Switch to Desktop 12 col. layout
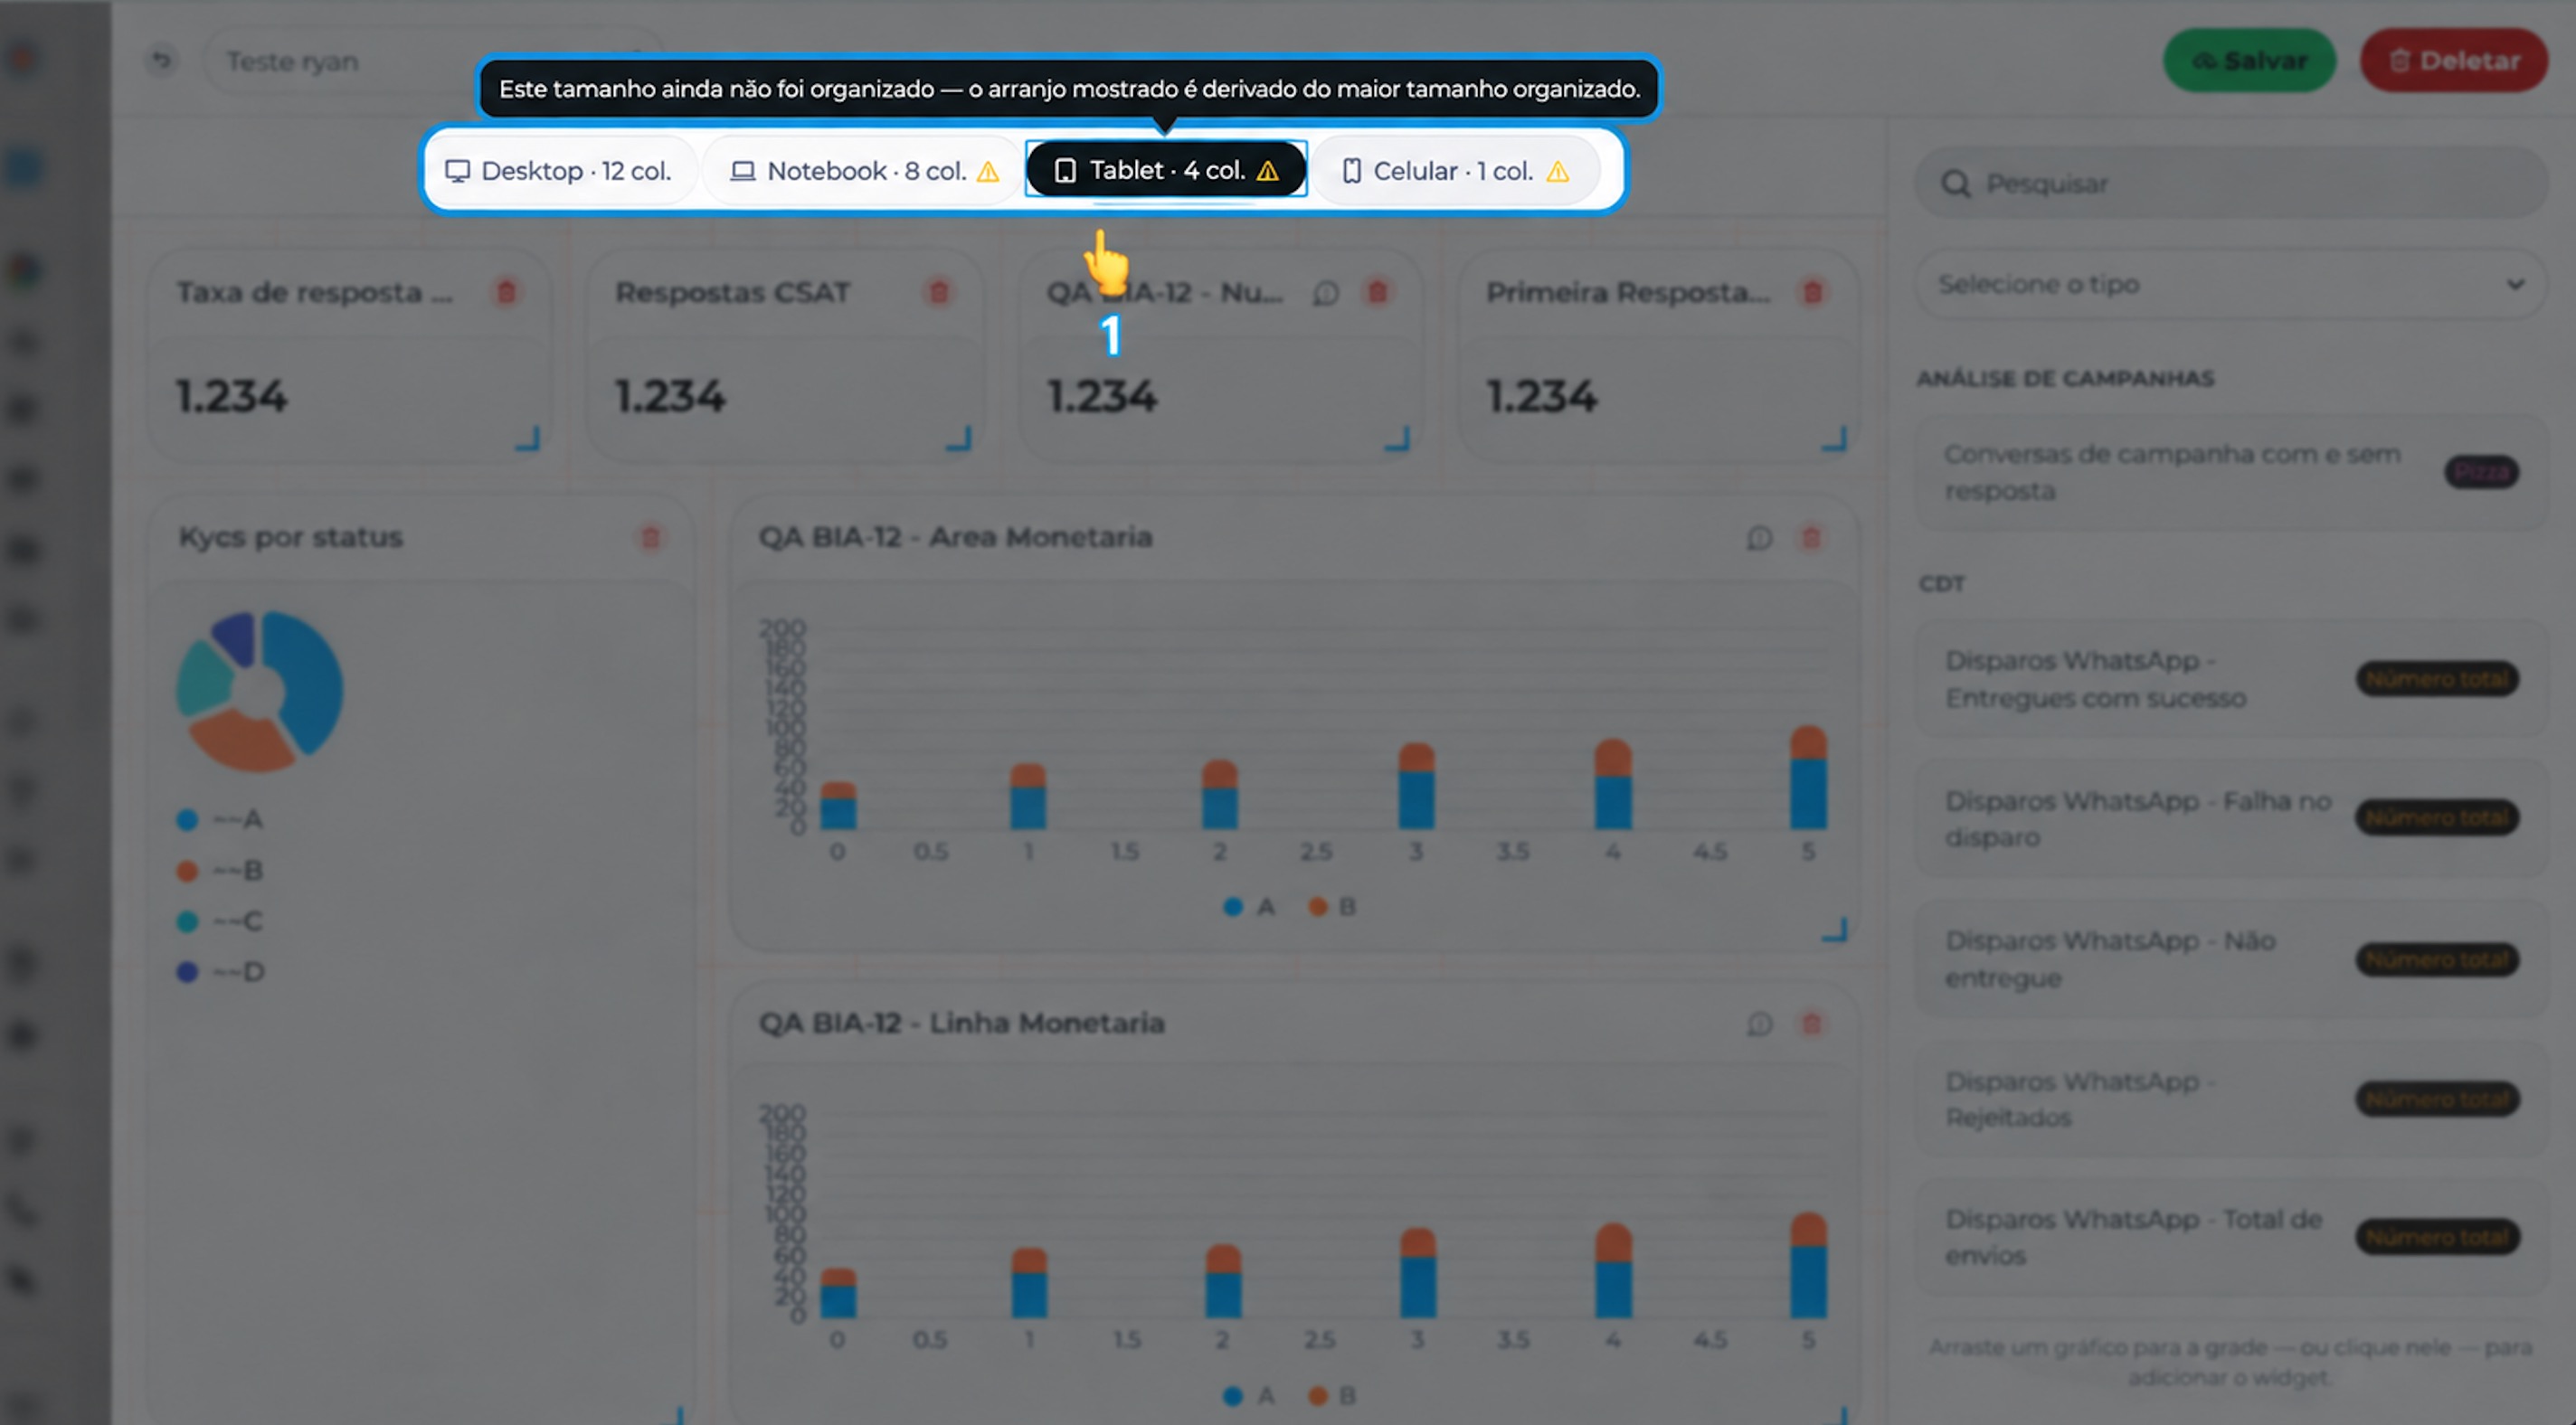The height and width of the screenshot is (1425, 2576). coord(558,171)
